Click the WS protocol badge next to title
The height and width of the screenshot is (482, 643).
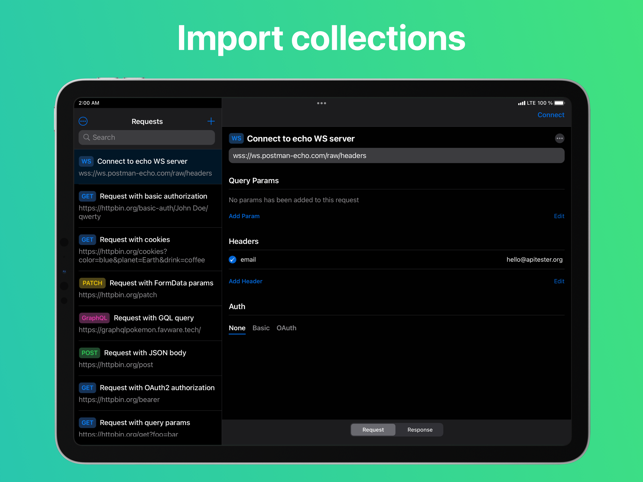pyautogui.click(x=236, y=138)
